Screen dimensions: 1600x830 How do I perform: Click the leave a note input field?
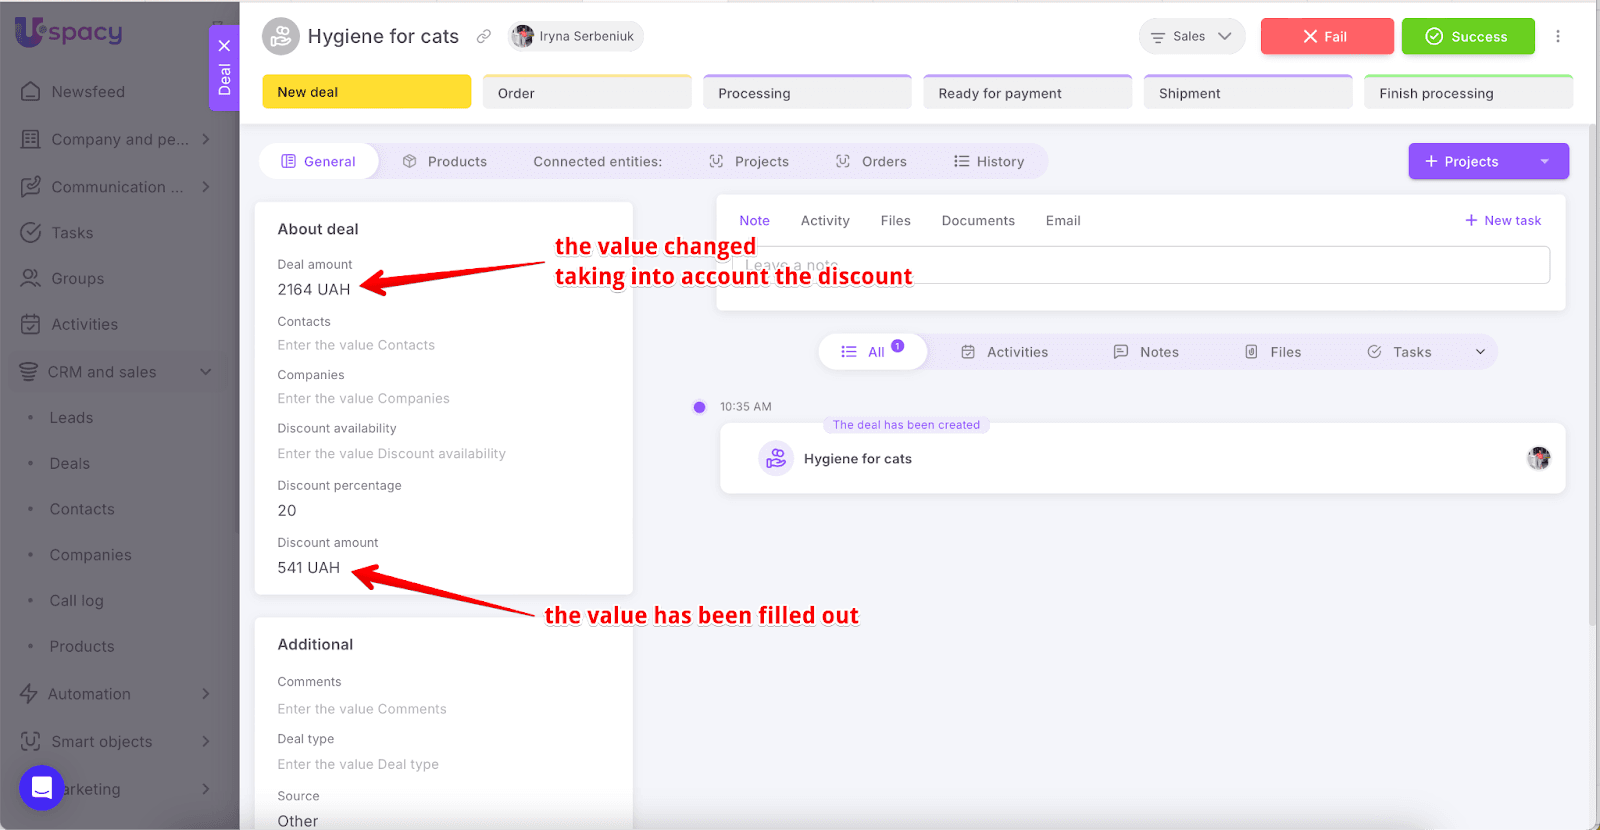pos(1140,265)
